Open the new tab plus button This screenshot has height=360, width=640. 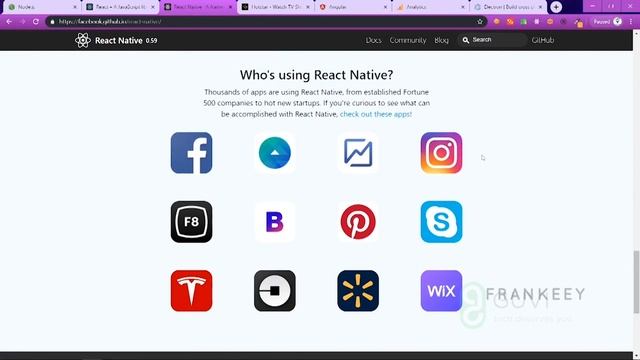tap(556, 7)
